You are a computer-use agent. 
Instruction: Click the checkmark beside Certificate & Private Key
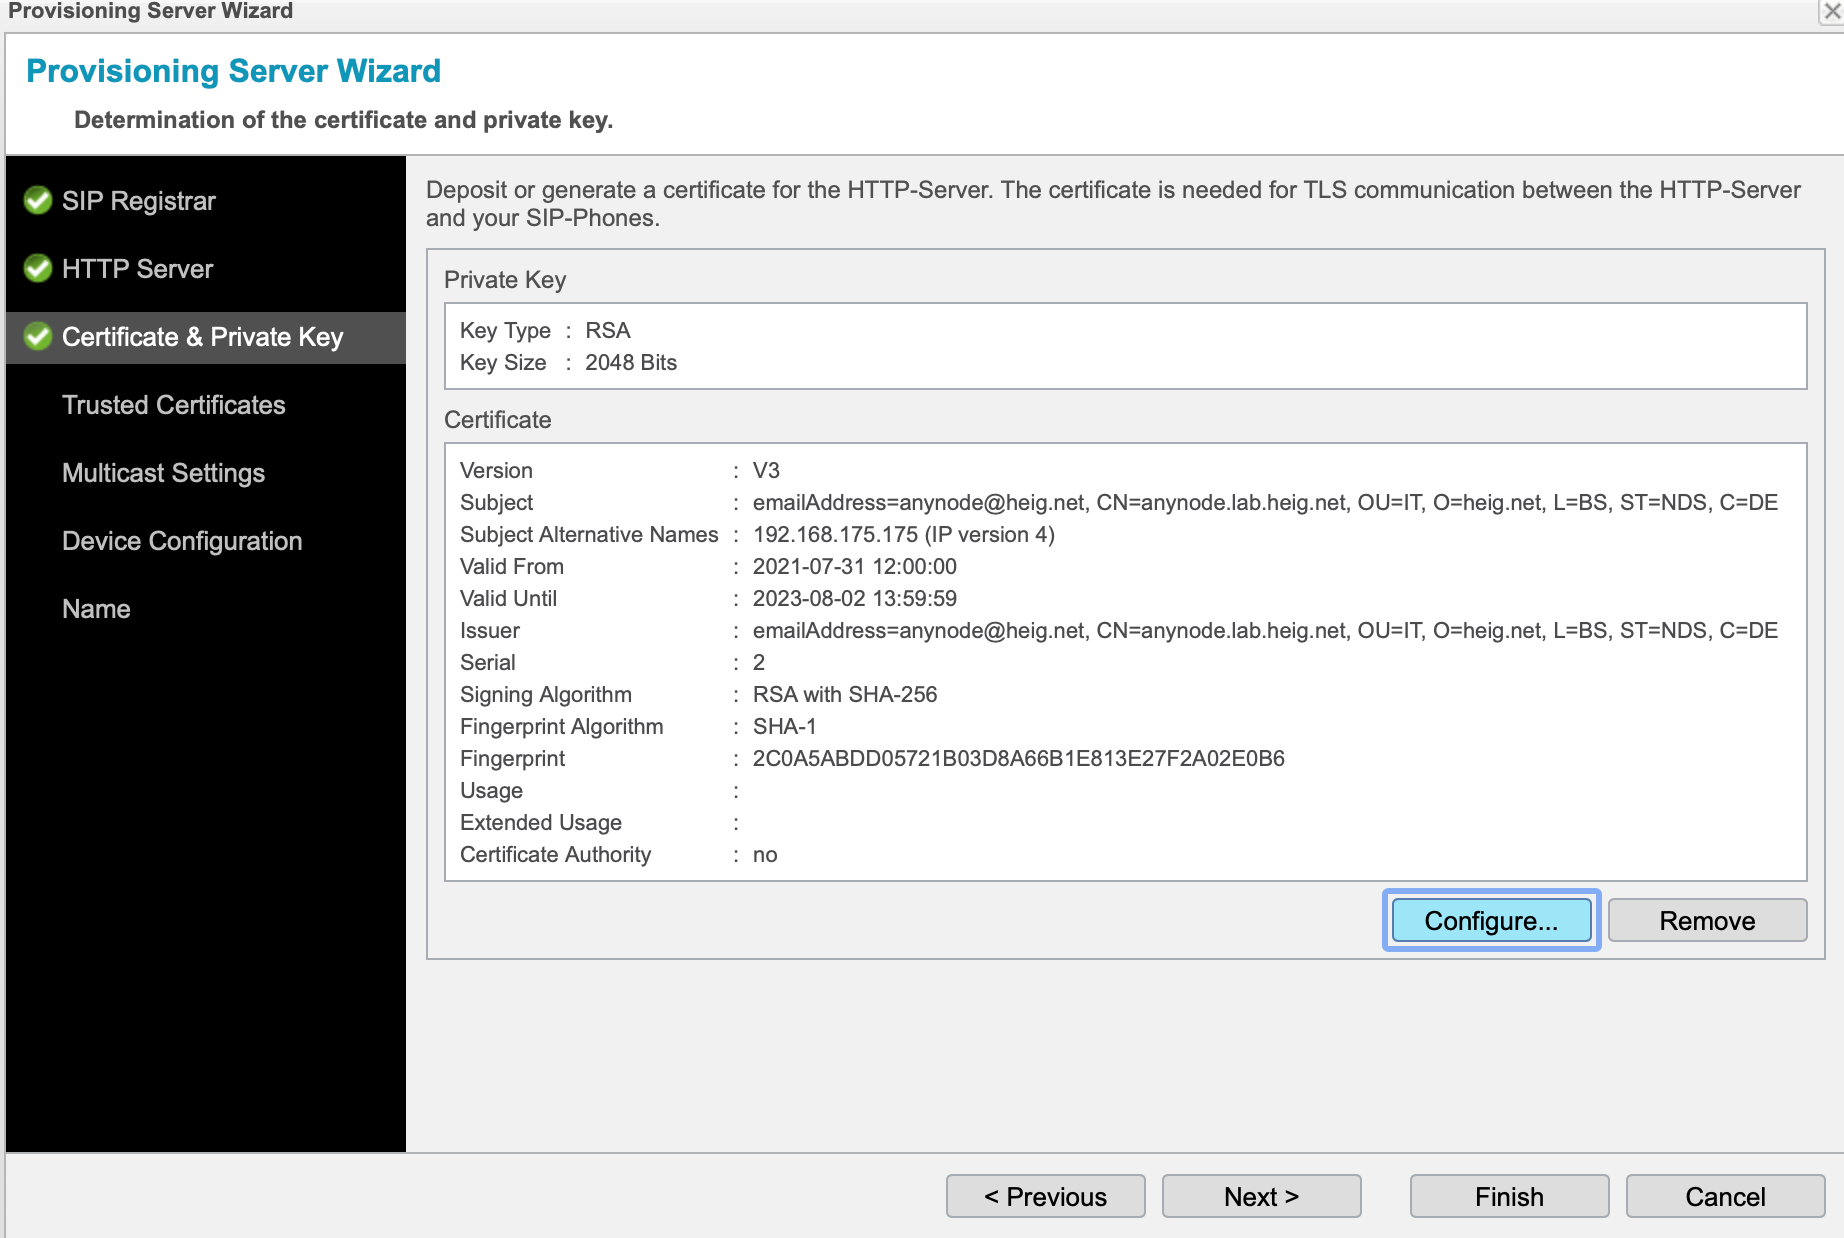[38, 337]
